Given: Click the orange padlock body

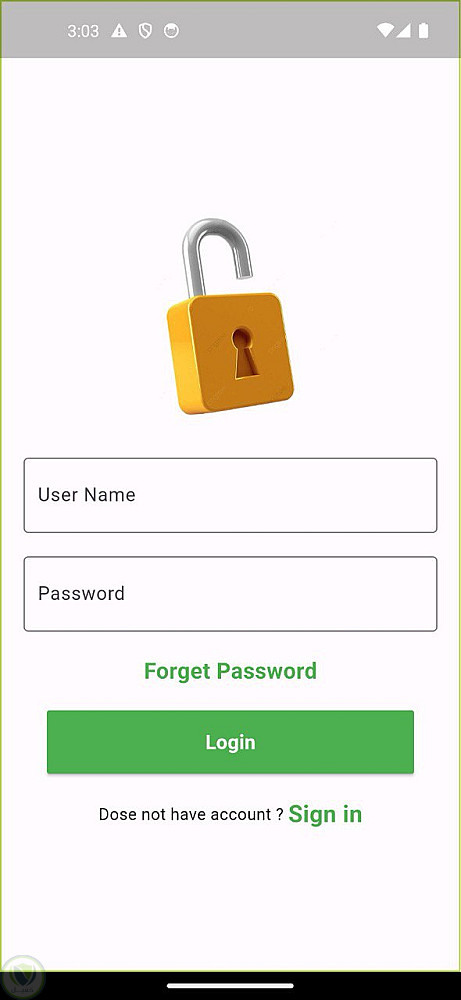Looking at the screenshot, I should click(x=230, y=353).
